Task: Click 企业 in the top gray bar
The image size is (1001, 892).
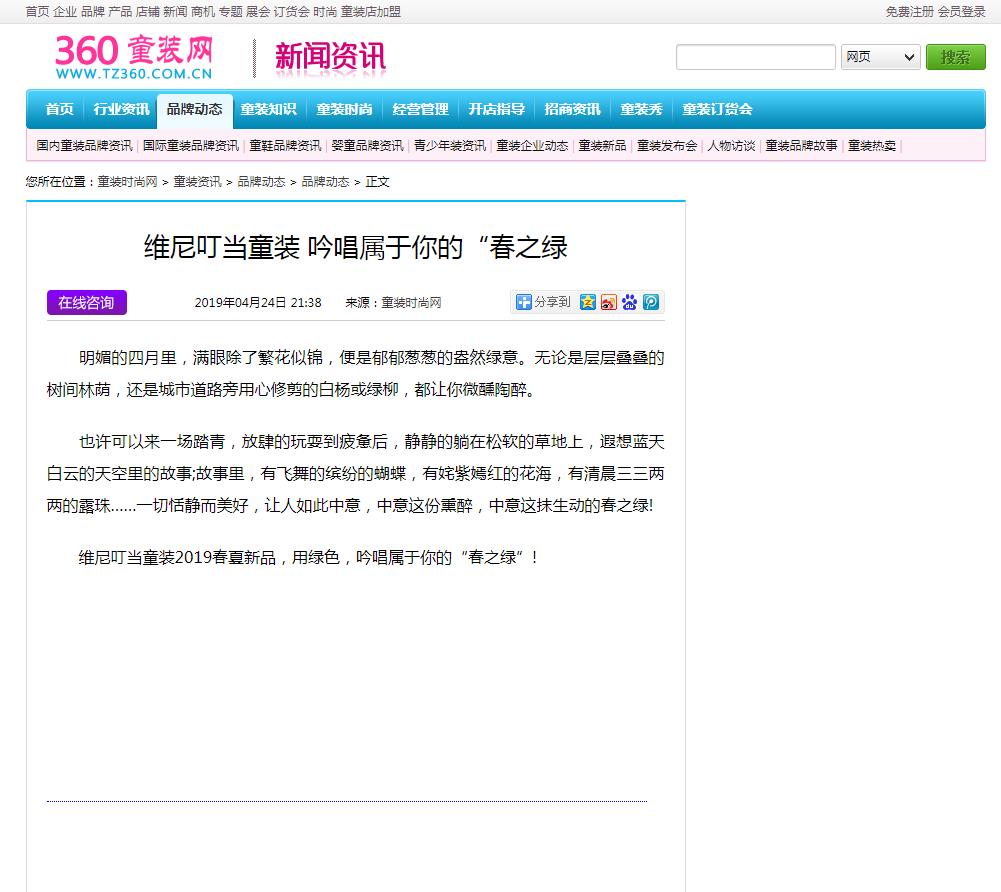Action: pyautogui.click(x=64, y=11)
